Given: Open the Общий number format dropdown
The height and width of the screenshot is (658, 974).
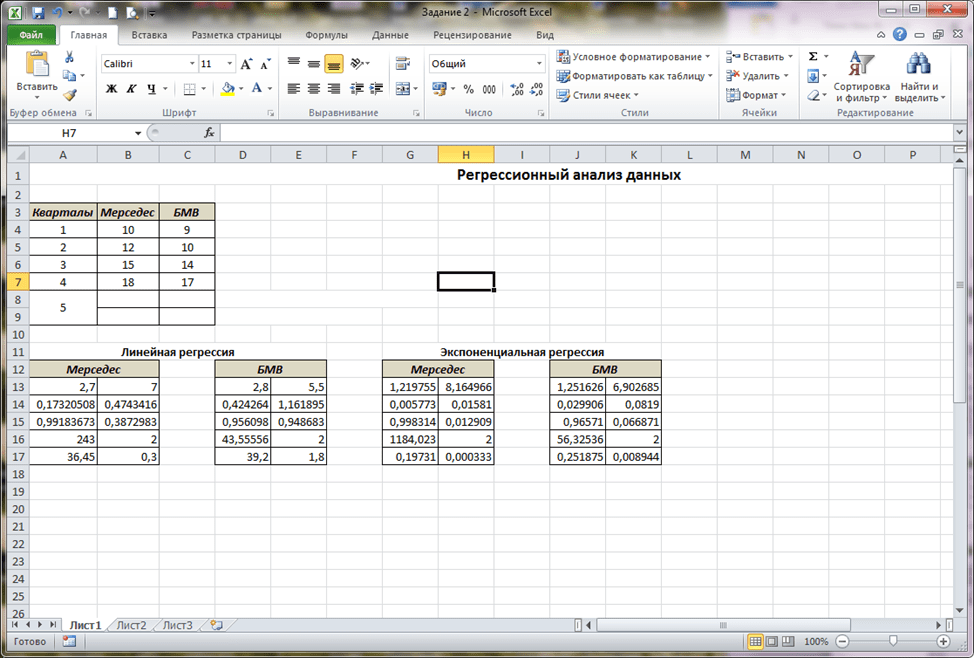Looking at the screenshot, I should coord(539,64).
